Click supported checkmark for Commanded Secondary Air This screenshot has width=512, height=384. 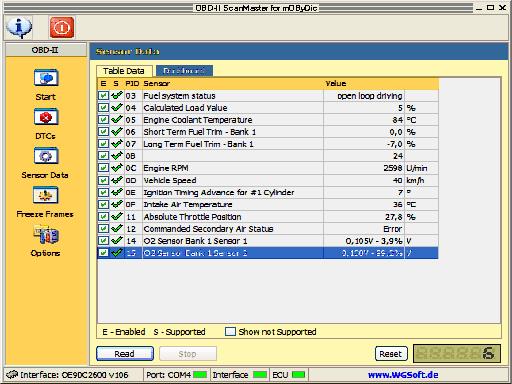[x=117, y=229]
